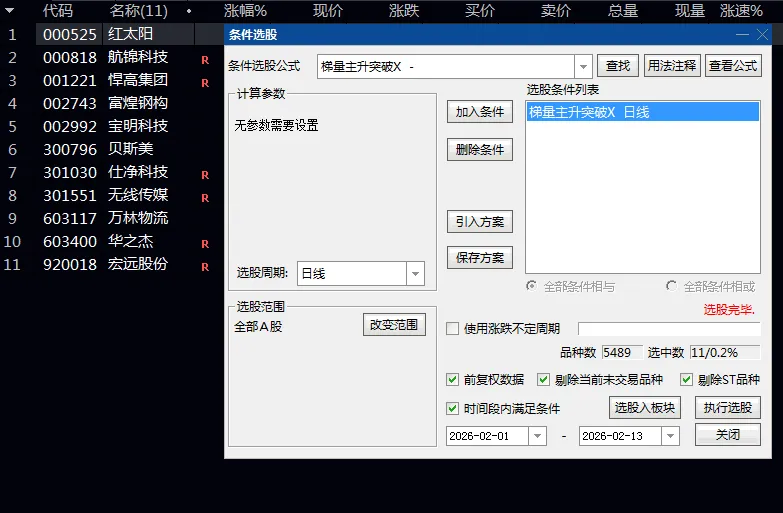This screenshot has width=783, height=513.
Task: Select stock row 000818 航锦科技
Action: [112, 57]
